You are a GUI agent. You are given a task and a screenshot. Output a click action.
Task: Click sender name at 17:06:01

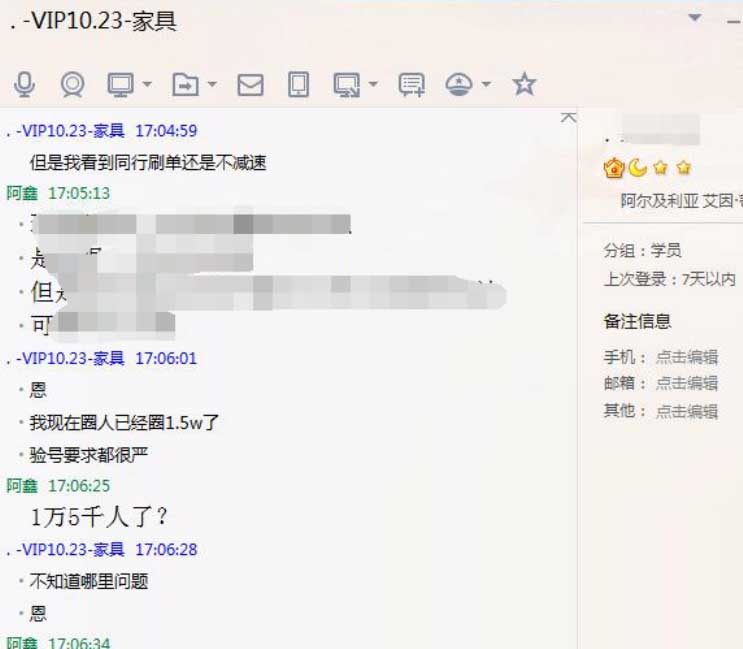point(66,359)
